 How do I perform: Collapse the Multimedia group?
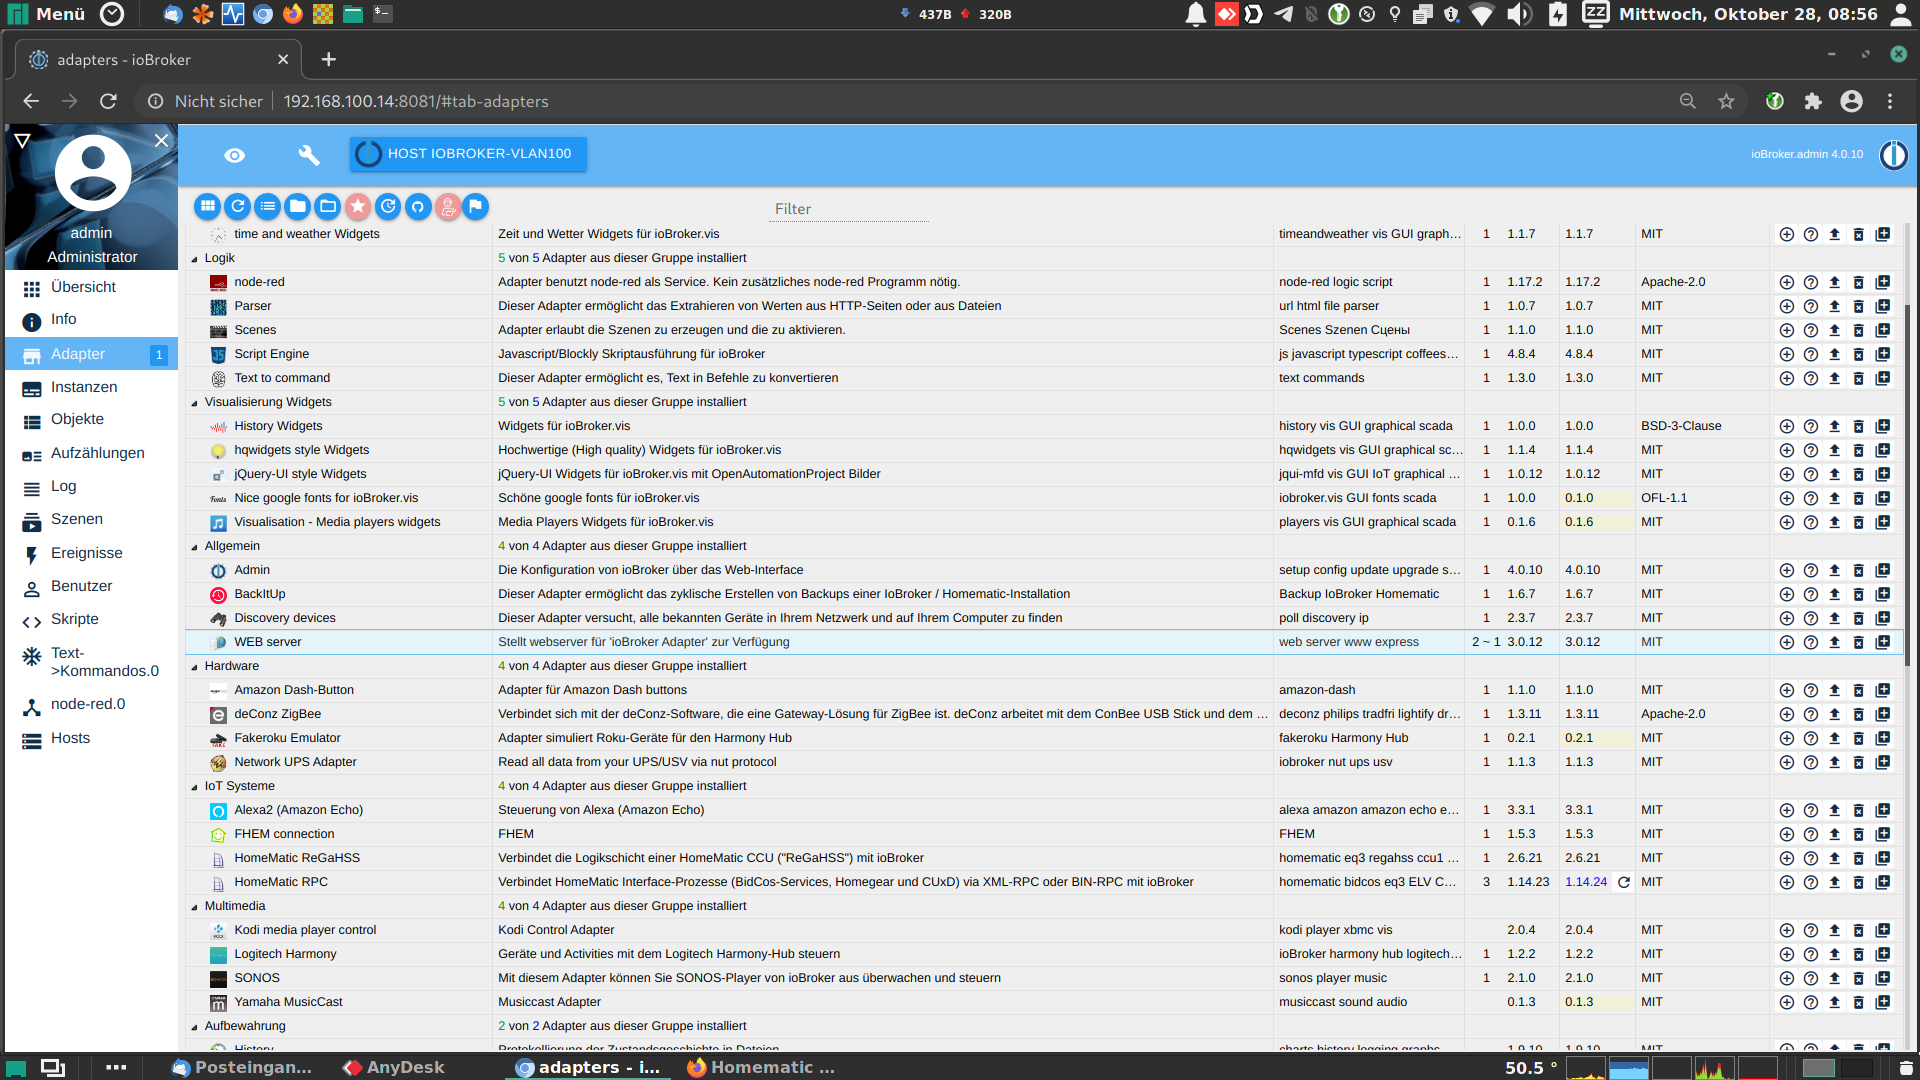tap(195, 907)
